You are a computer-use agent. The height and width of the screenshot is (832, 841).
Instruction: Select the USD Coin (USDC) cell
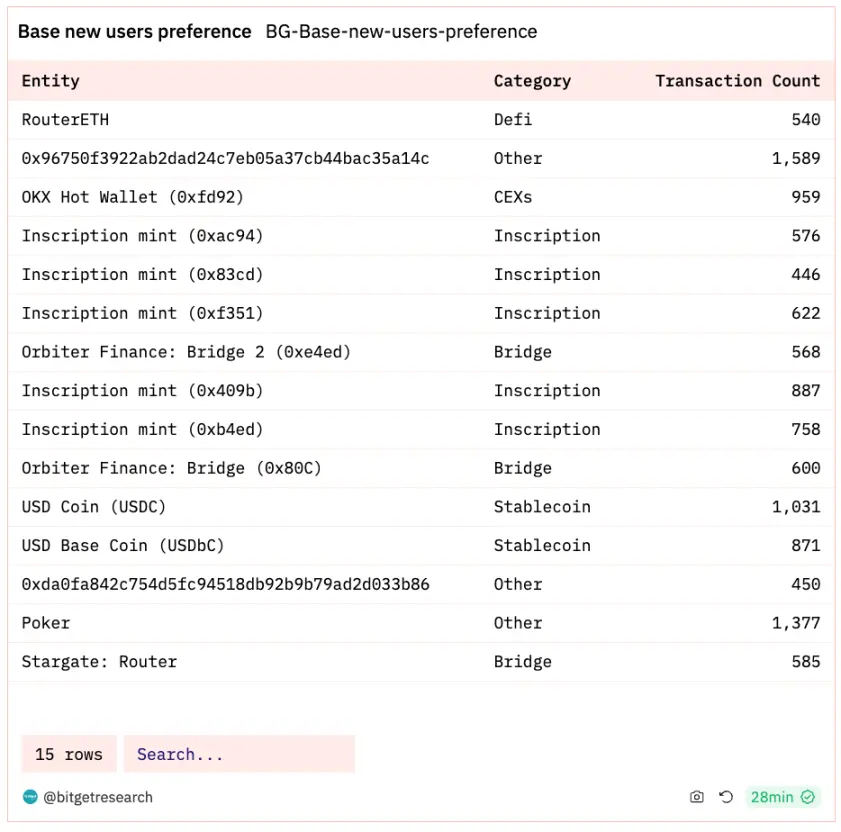(x=94, y=507)
